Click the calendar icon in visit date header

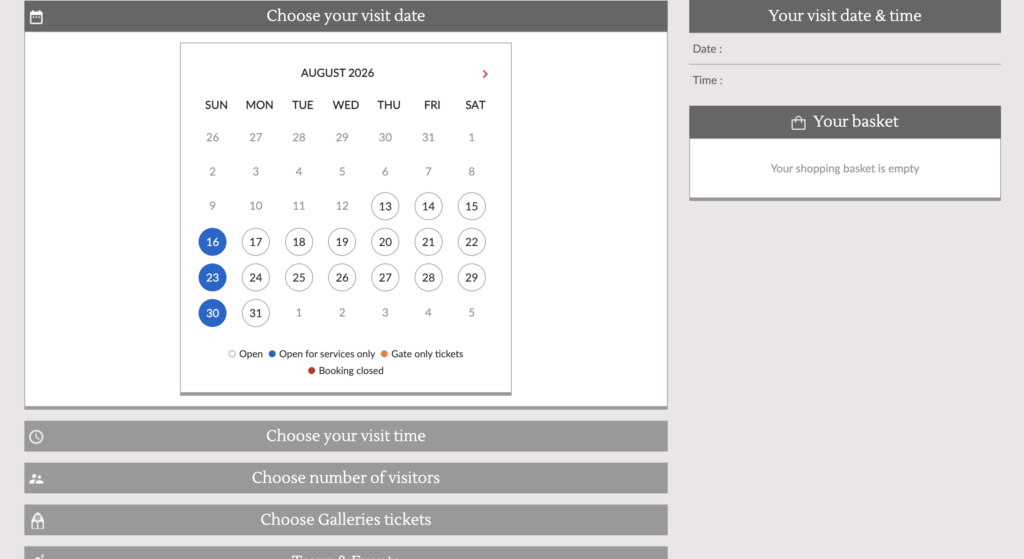(37, 17)
